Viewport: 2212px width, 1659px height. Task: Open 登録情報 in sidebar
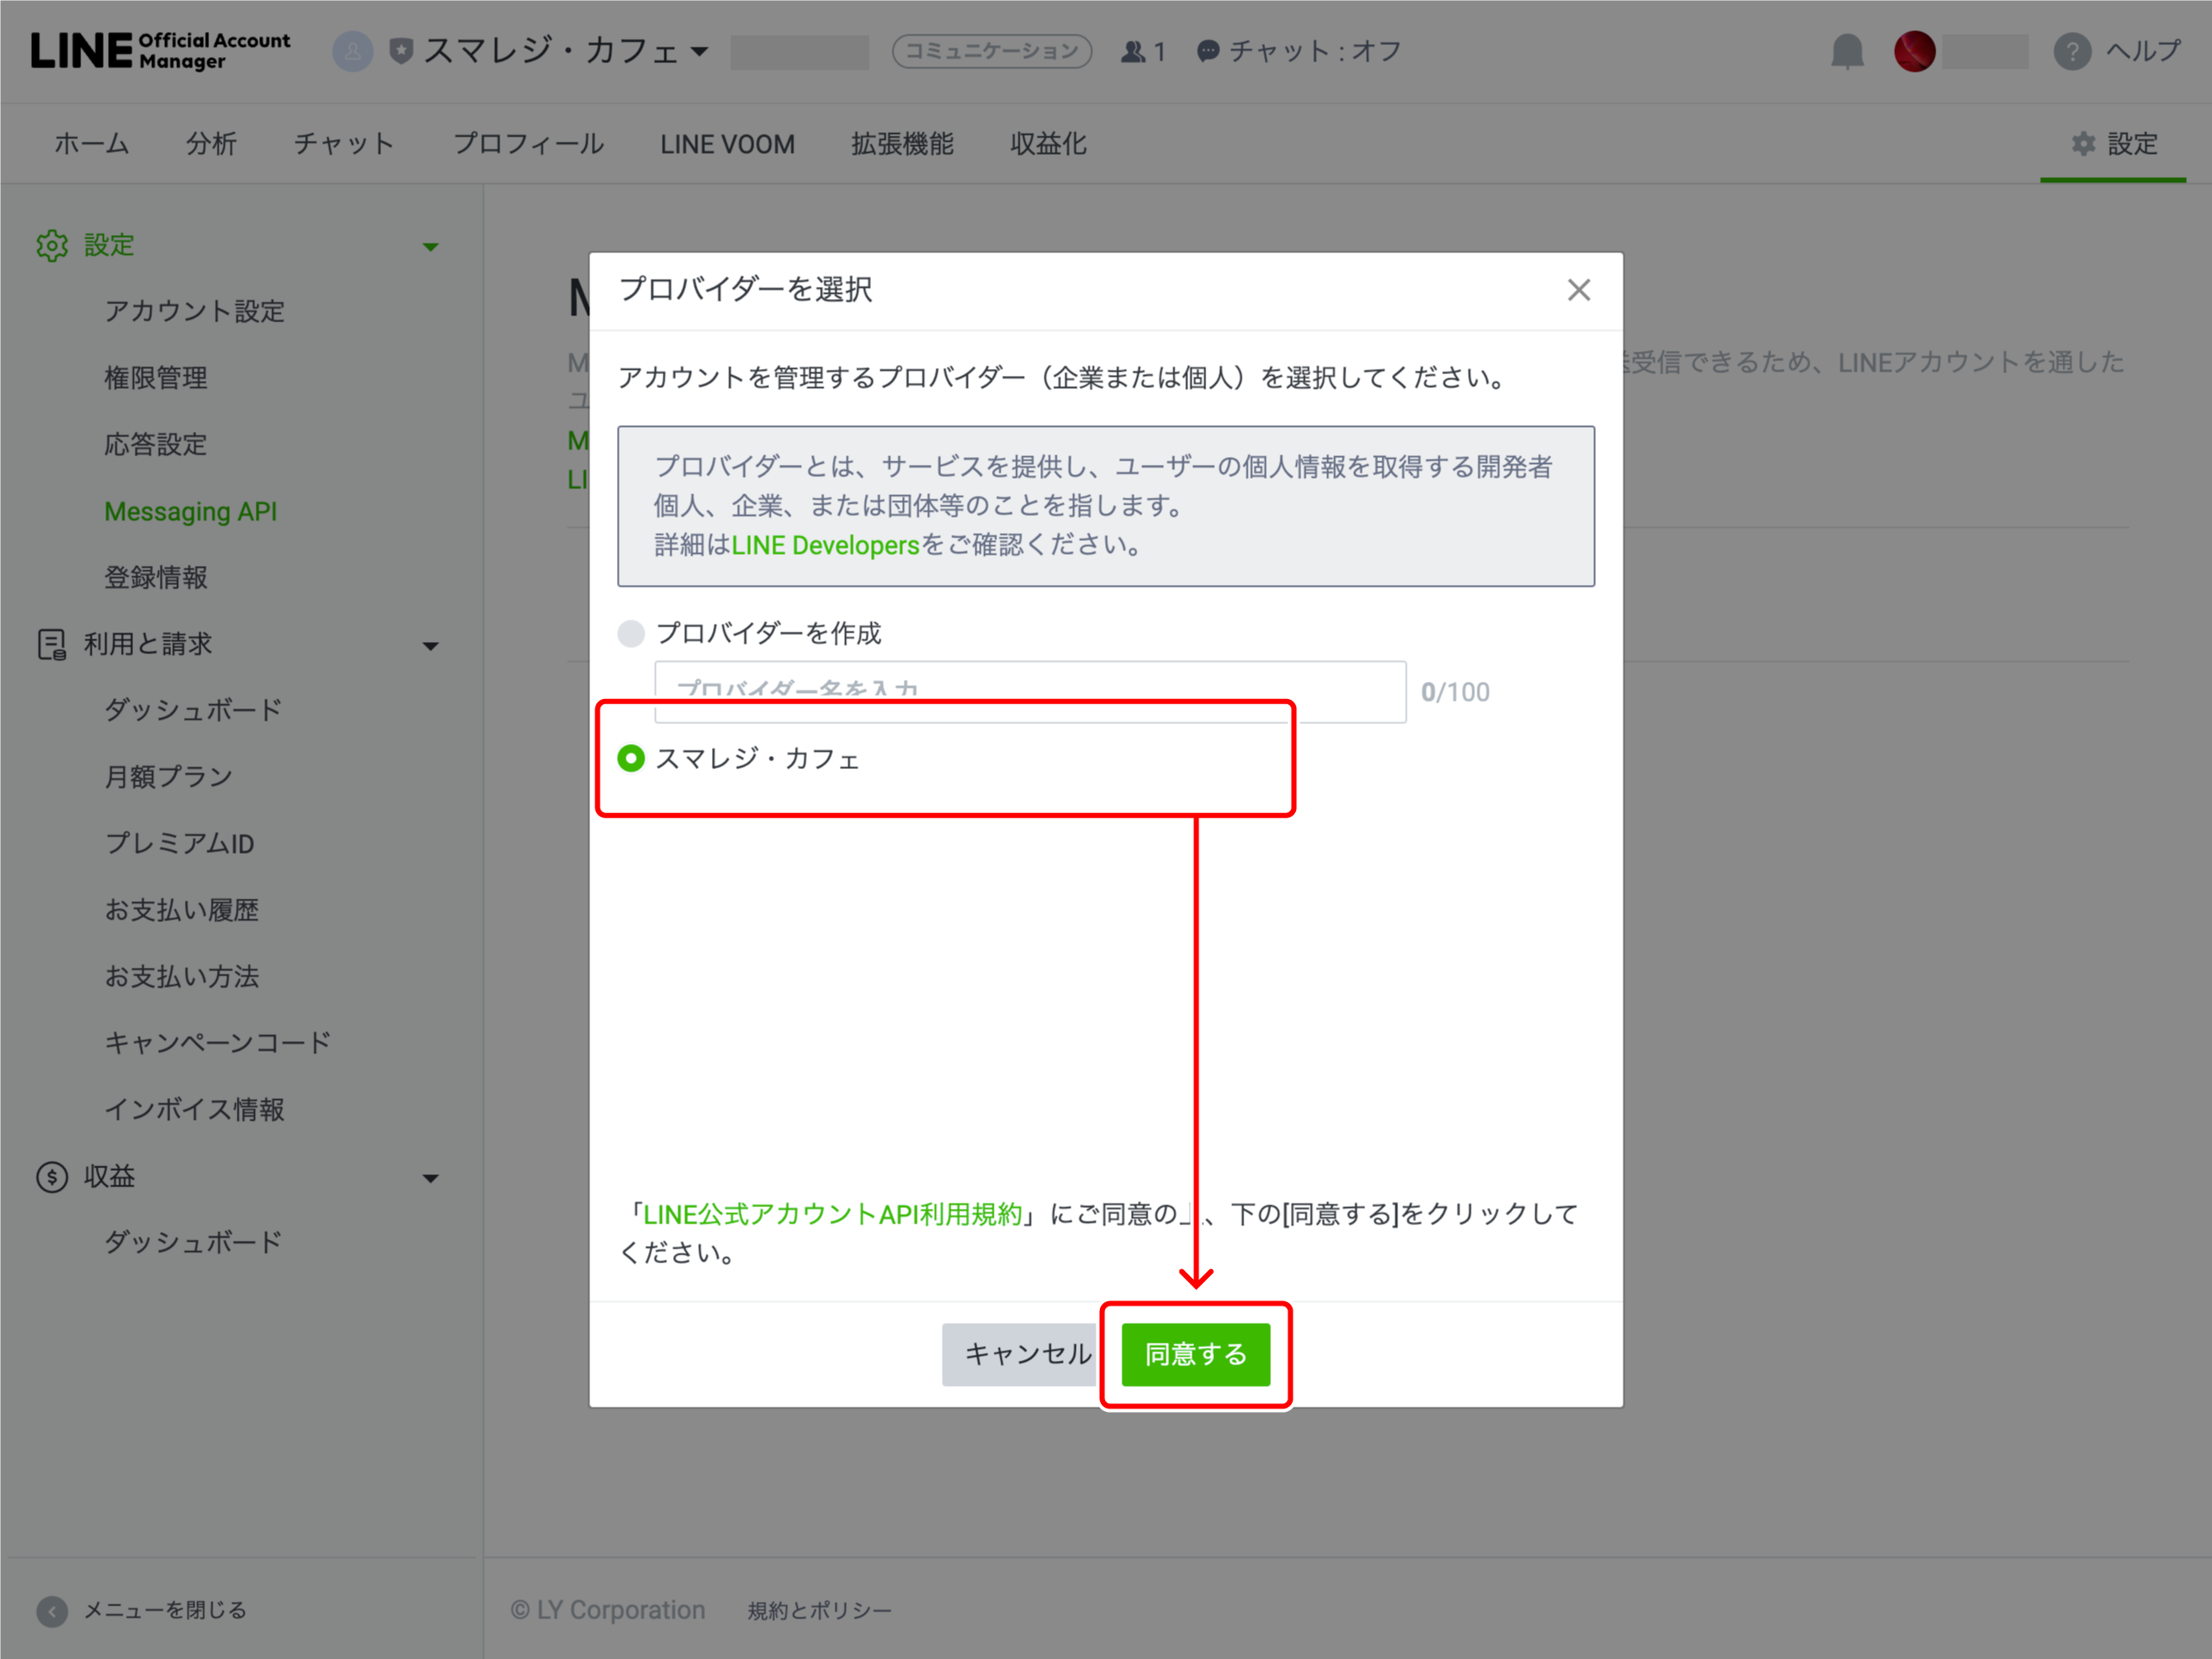156,577
